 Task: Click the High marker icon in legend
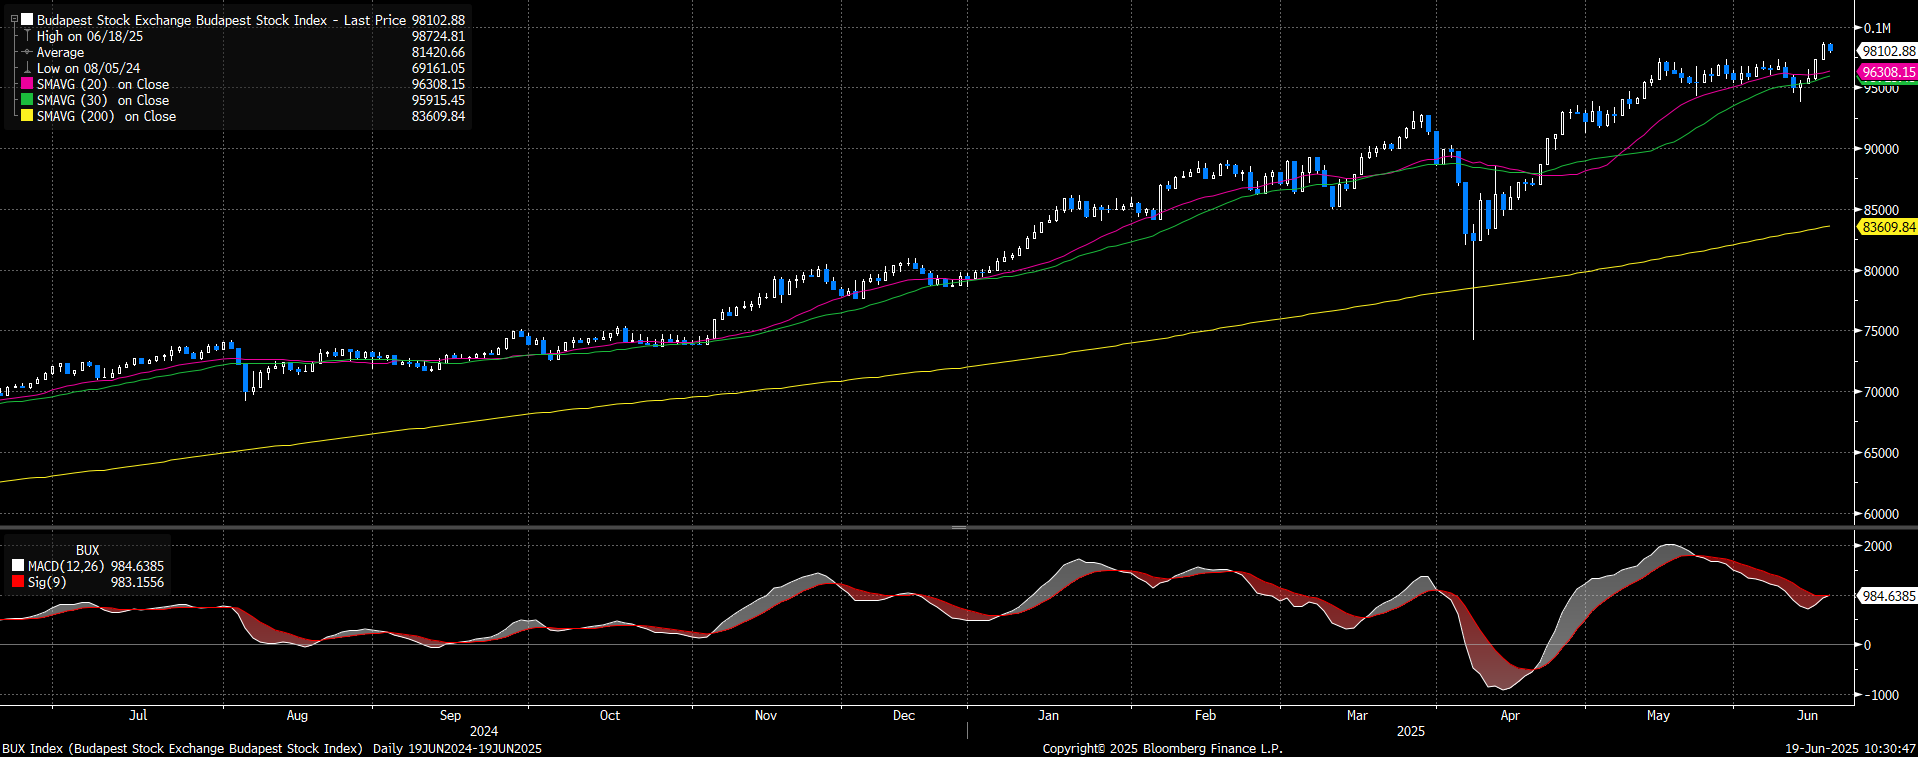(x=27, y=35)
